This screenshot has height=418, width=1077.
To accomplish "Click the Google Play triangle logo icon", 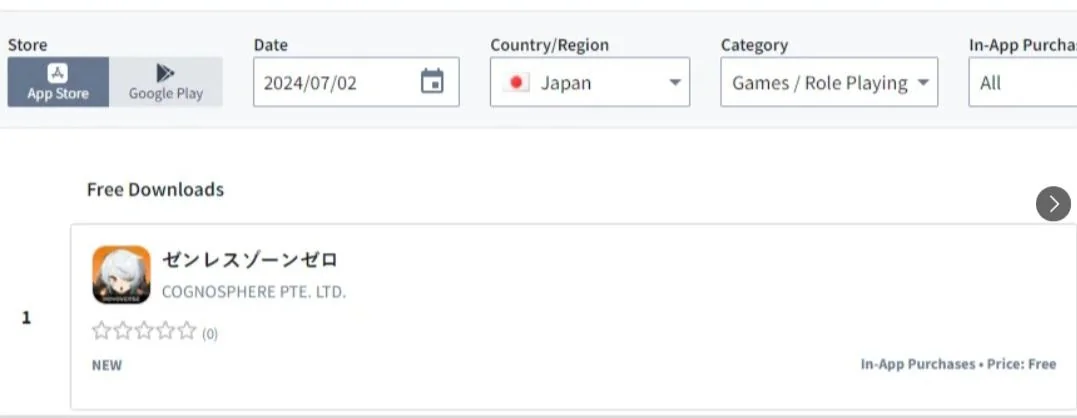I will tap(166, 72).
